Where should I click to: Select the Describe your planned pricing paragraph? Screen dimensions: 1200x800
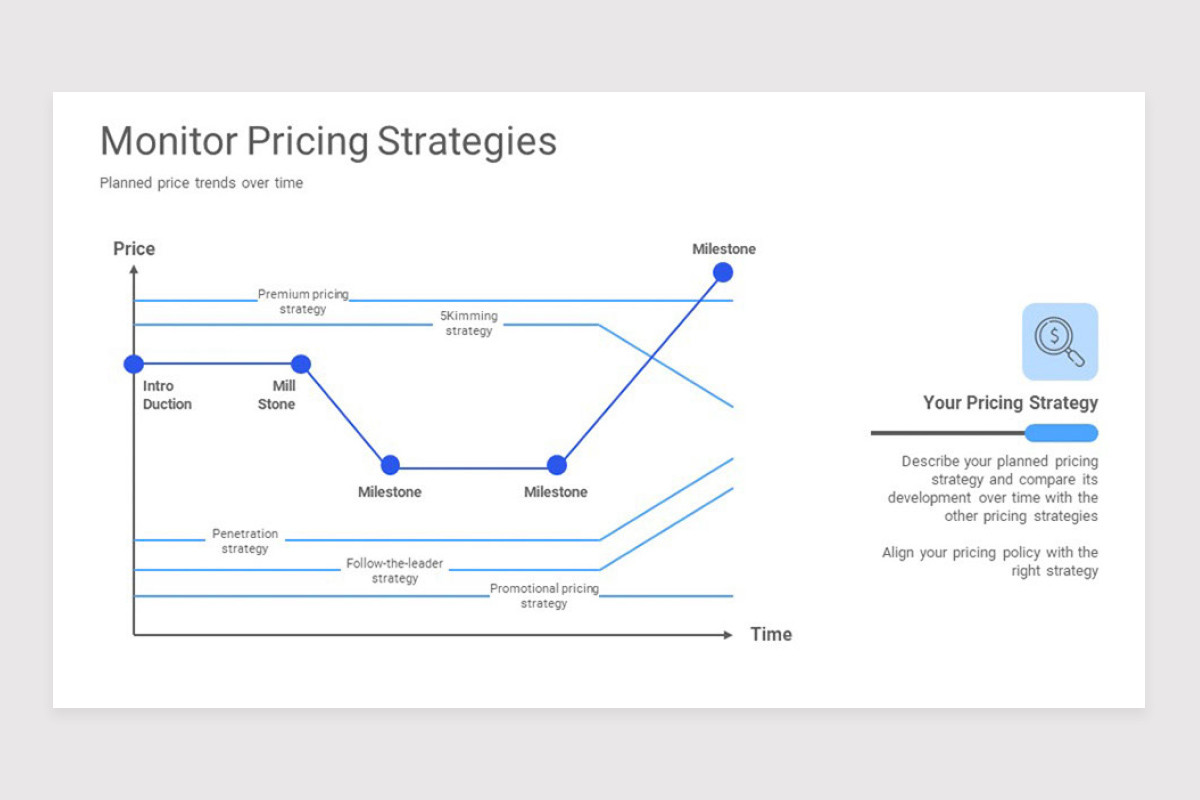coord(992,489)
